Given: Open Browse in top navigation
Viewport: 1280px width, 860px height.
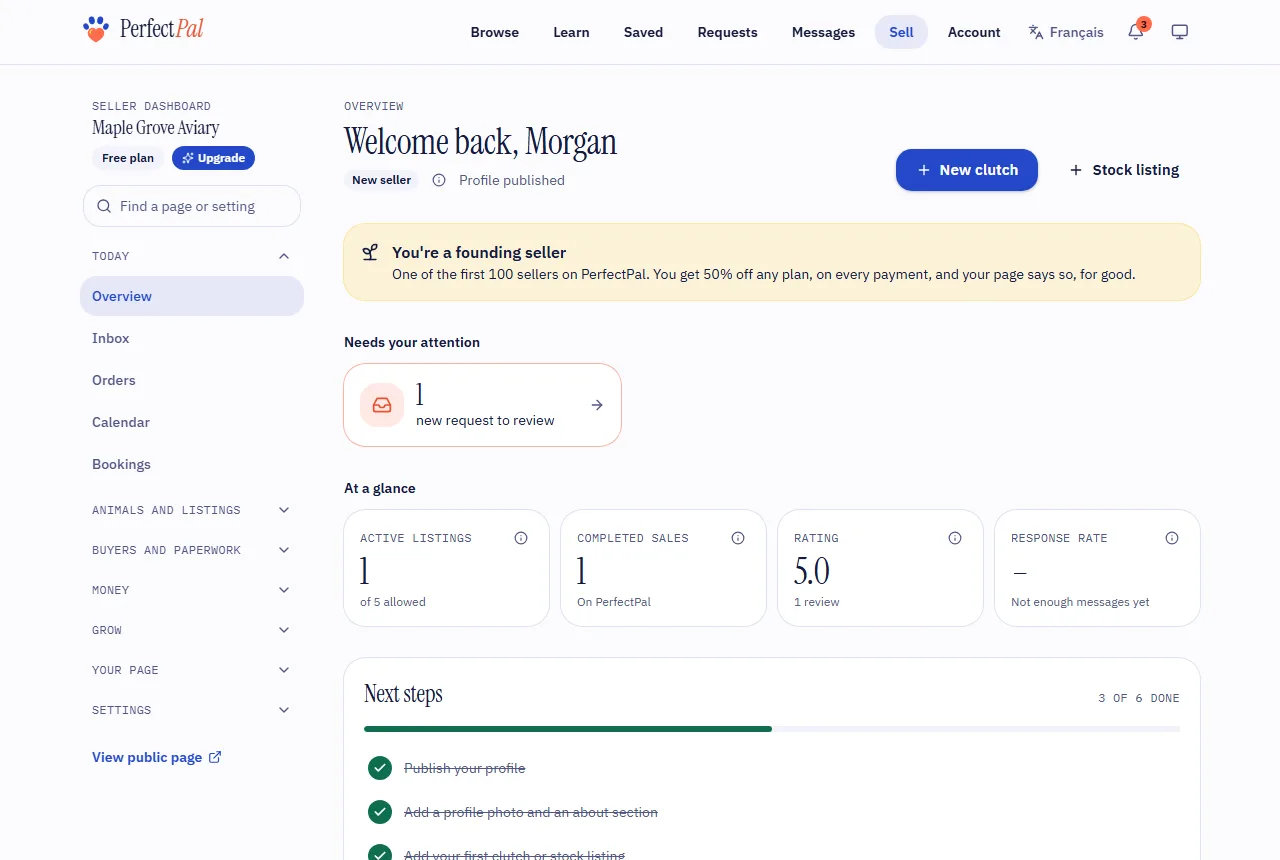Looking at the screenshot, I should 495,32.
